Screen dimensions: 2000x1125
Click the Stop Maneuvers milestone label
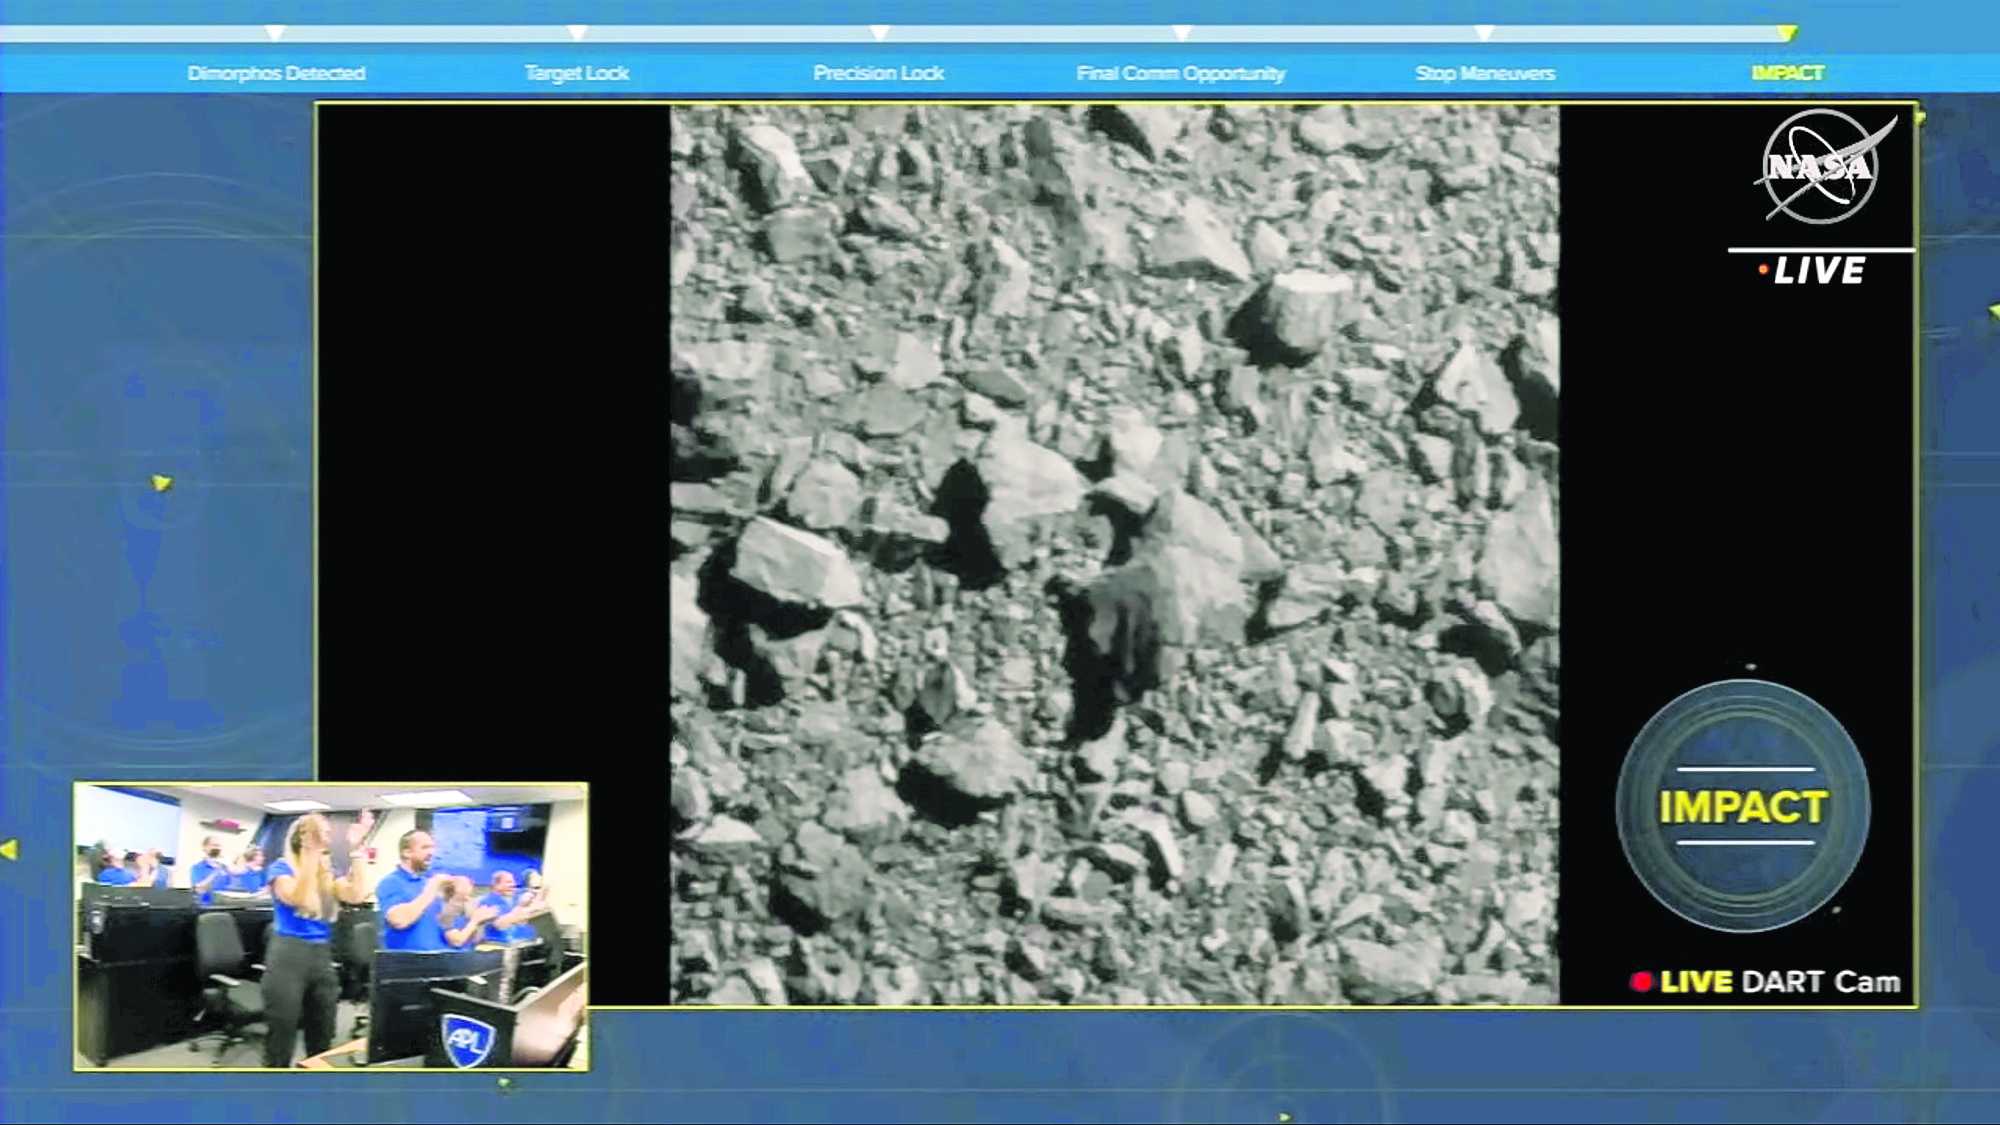click(x=1485, y=73)
